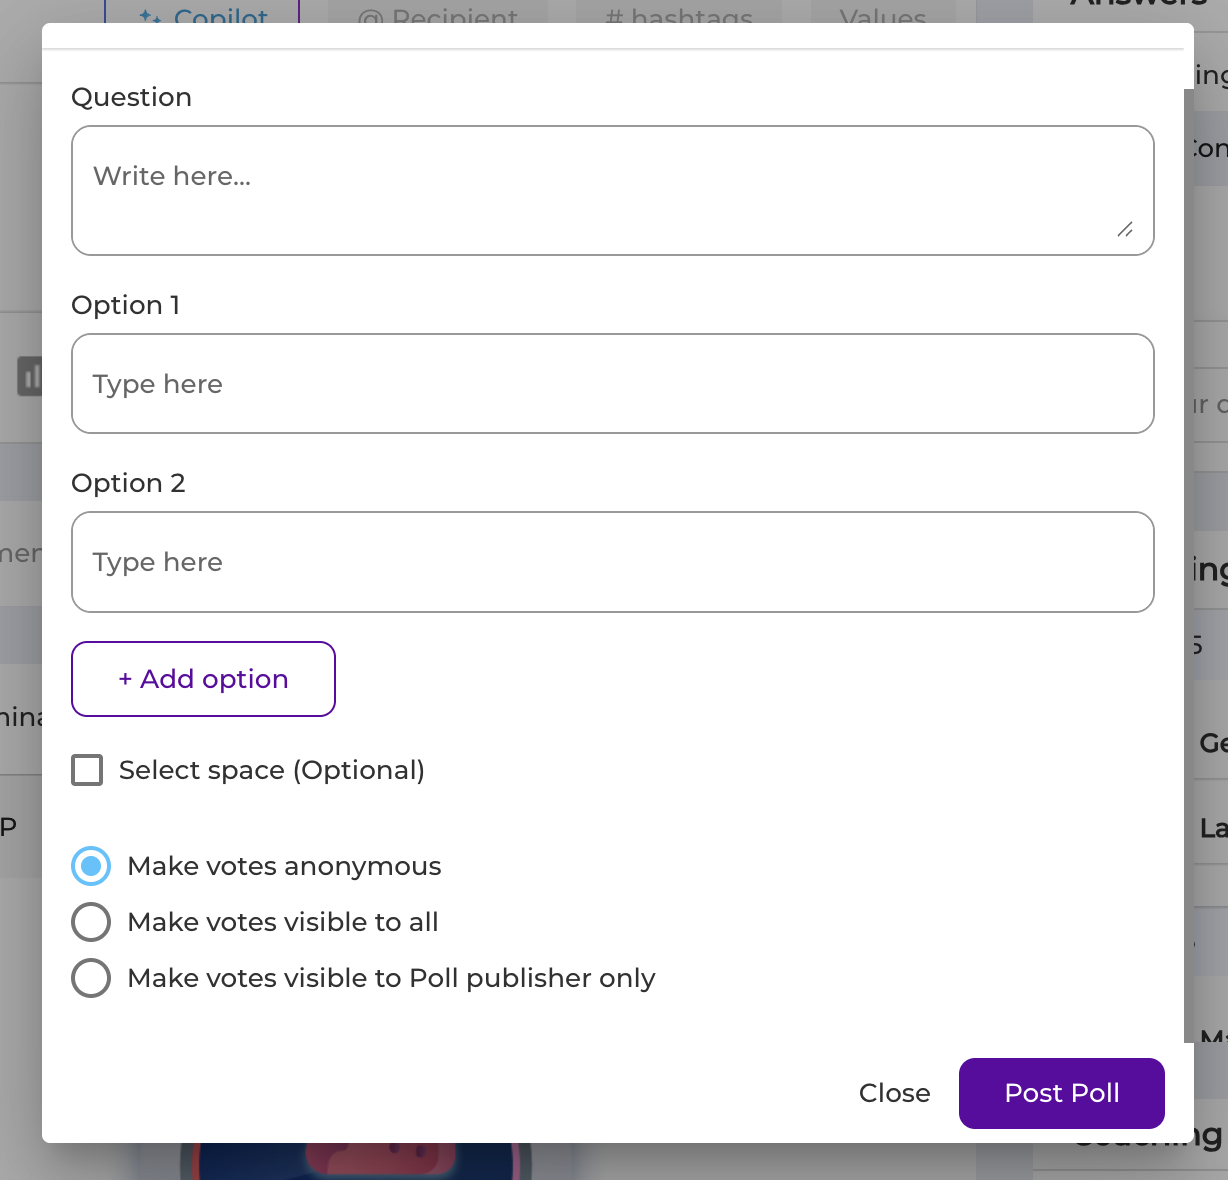
Task: Click the Question text area
Action: pyautogui.click(x=613, y=190)
